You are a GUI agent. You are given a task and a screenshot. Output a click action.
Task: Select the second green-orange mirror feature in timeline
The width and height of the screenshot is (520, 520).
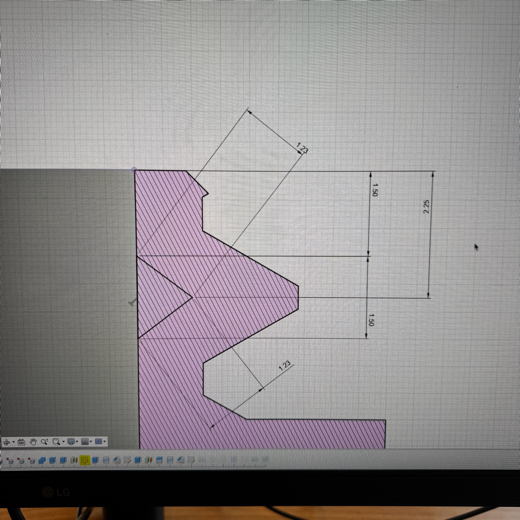(149, 460)
